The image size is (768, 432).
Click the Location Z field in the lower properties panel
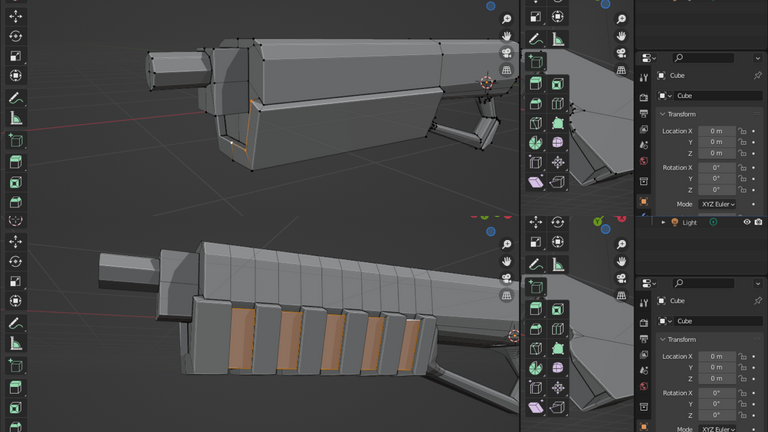[717, 379]
